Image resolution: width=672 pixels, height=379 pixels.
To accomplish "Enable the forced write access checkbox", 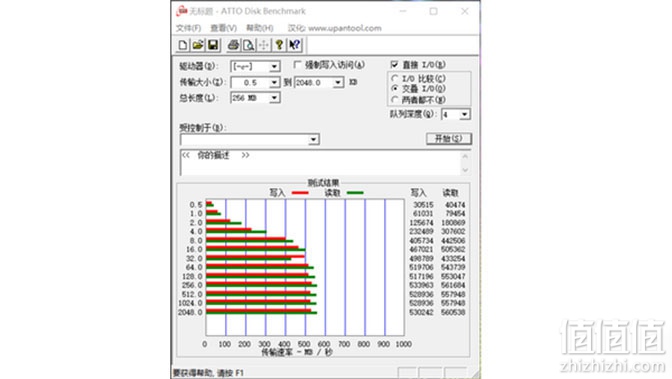I will tap(297, 65).
